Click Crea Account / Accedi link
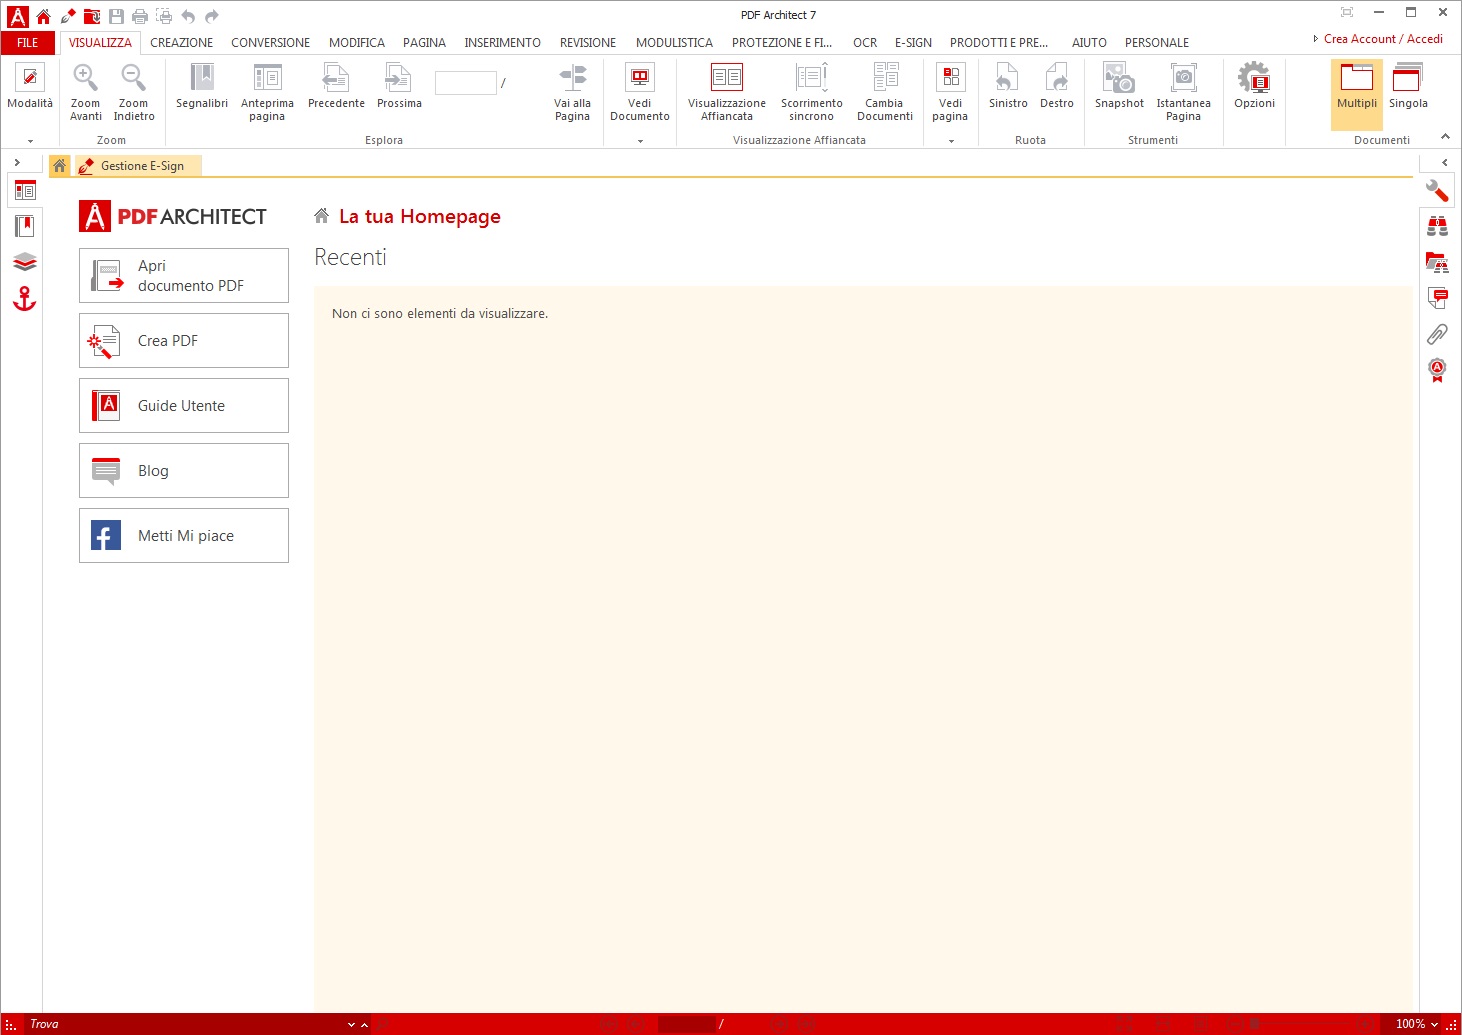This screenshot has height=1035, width=1462. click(x=1383, y=39)
